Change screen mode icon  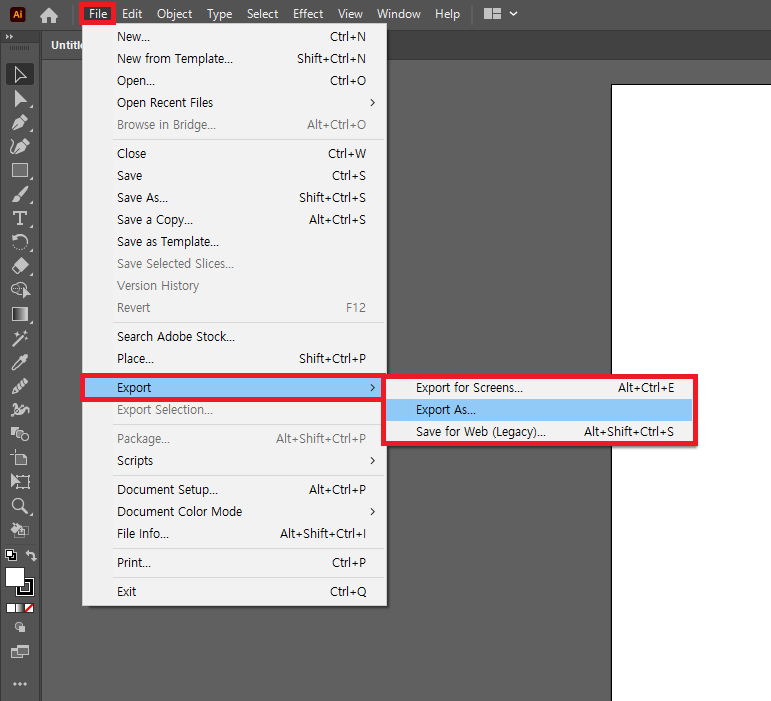click(20, 652)
